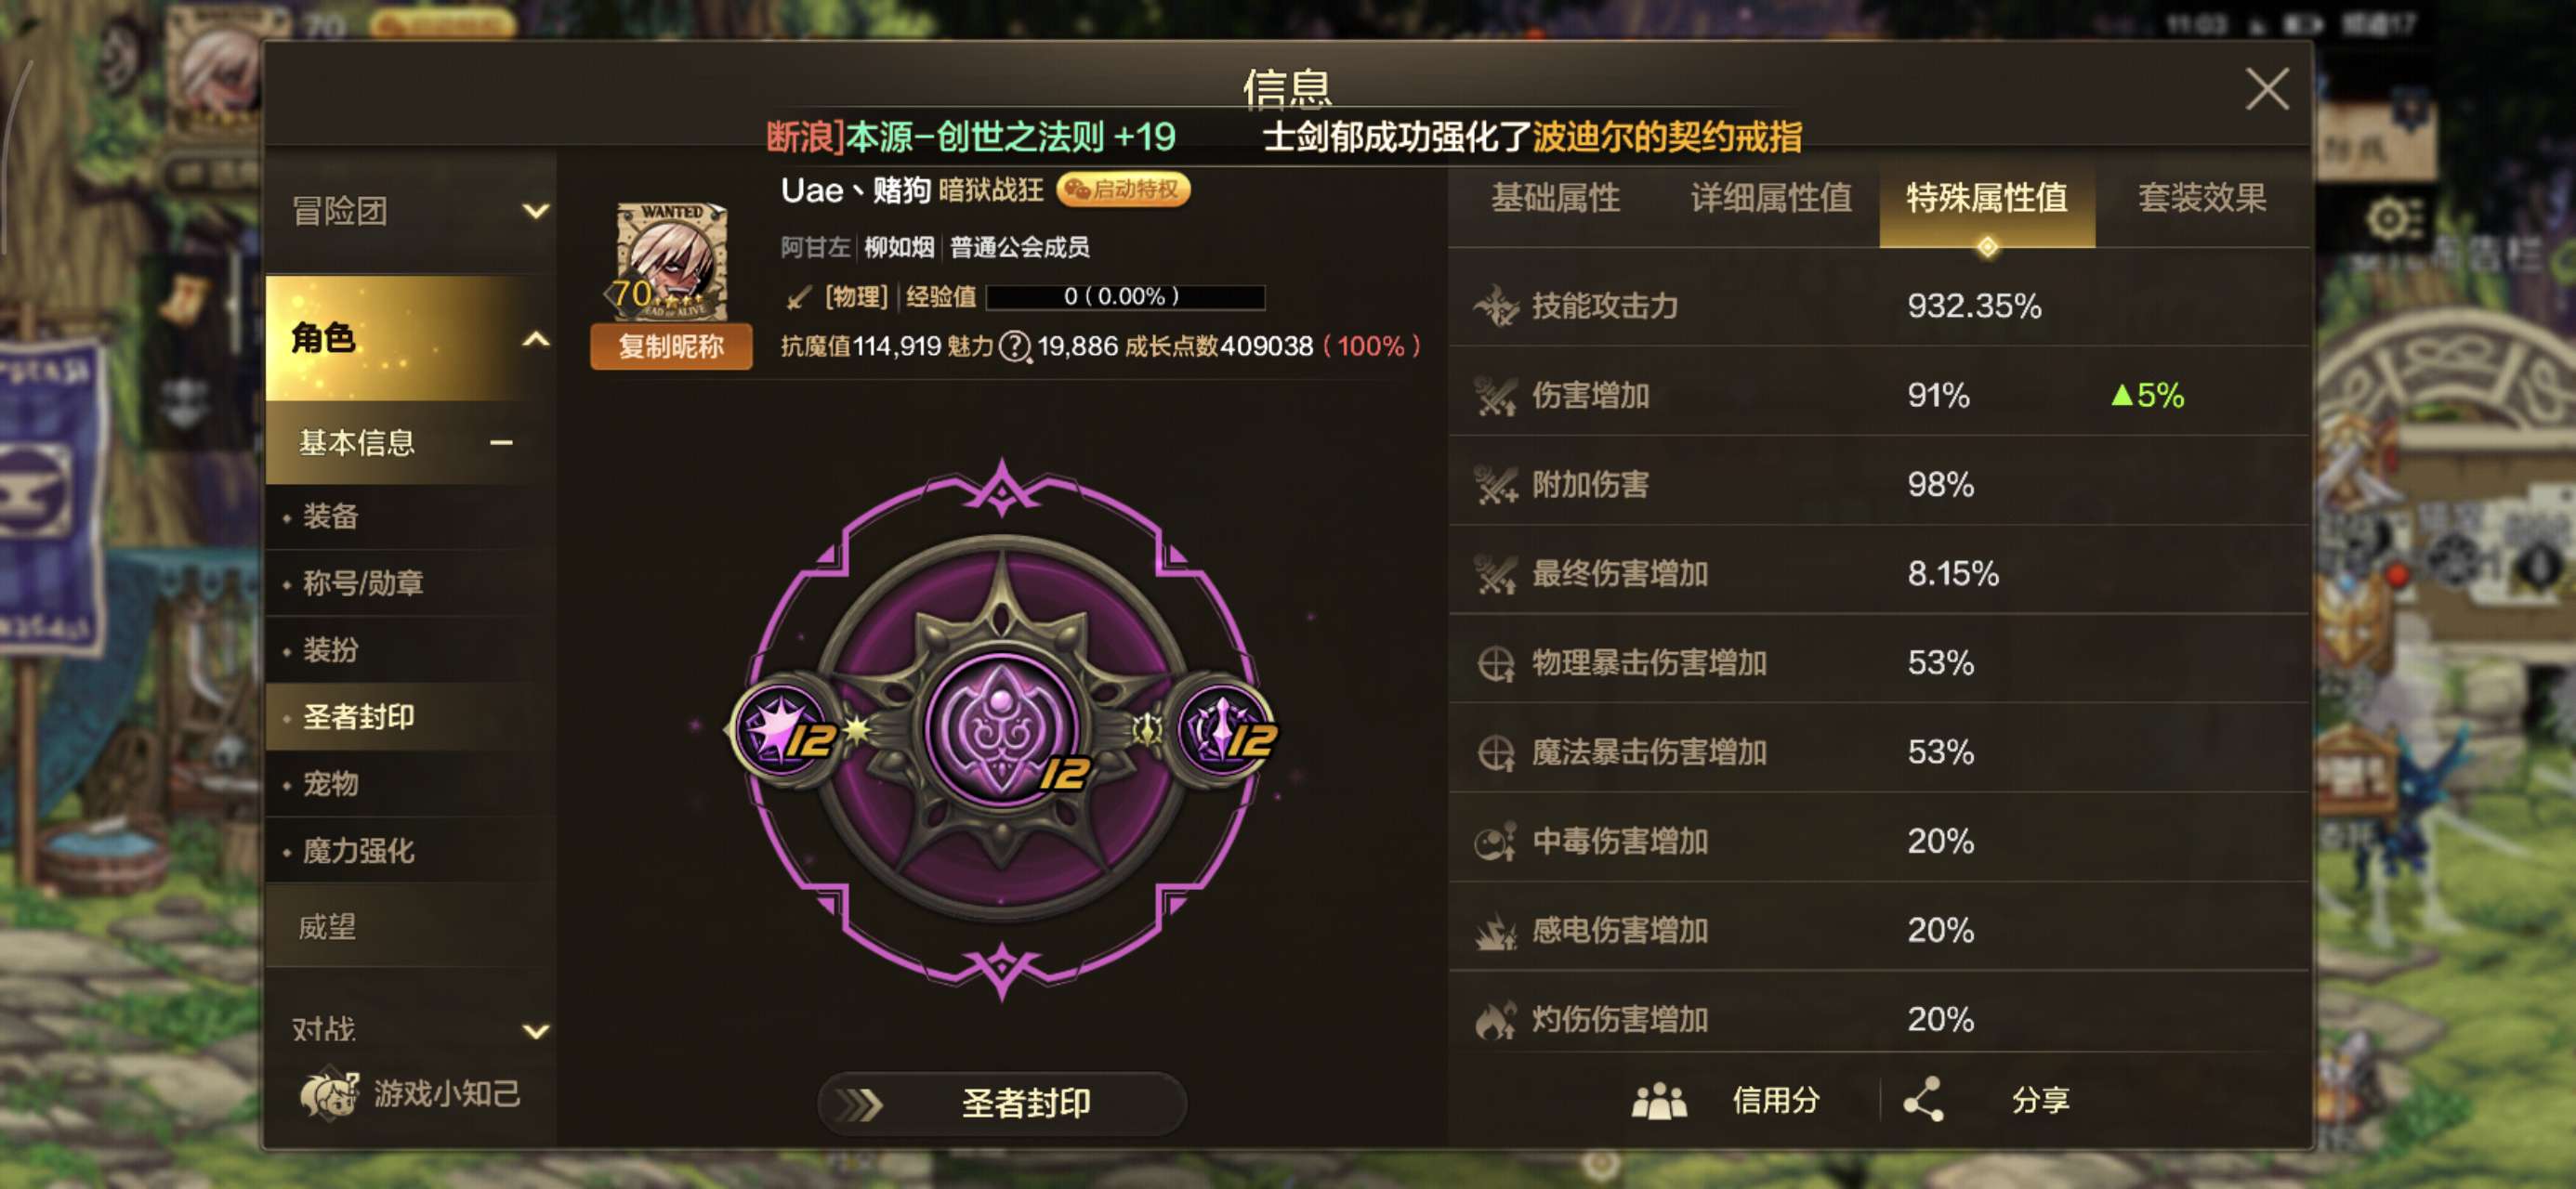The image size is (2576, 1189).
Task: Open credit score people icon
Action: 1659,1100
